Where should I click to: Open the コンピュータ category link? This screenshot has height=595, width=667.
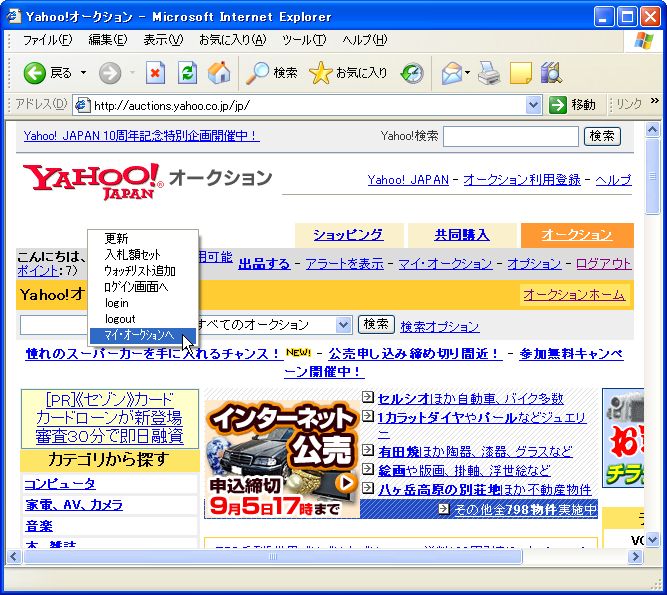click(60, 484)
